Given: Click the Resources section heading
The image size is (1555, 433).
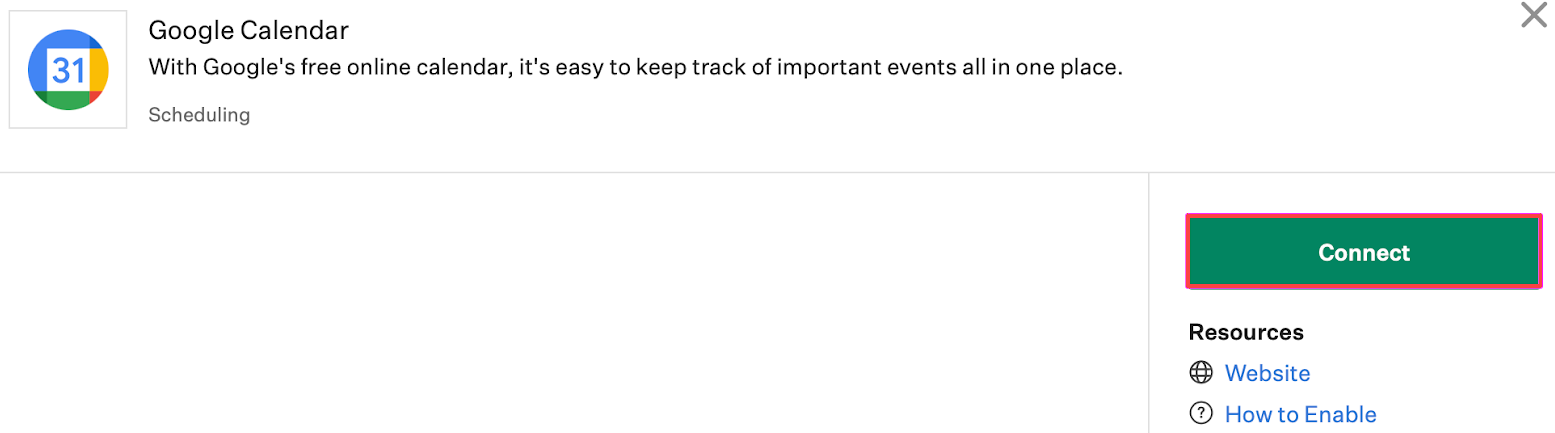Looking at the screenshot, I should (1246, 332).
